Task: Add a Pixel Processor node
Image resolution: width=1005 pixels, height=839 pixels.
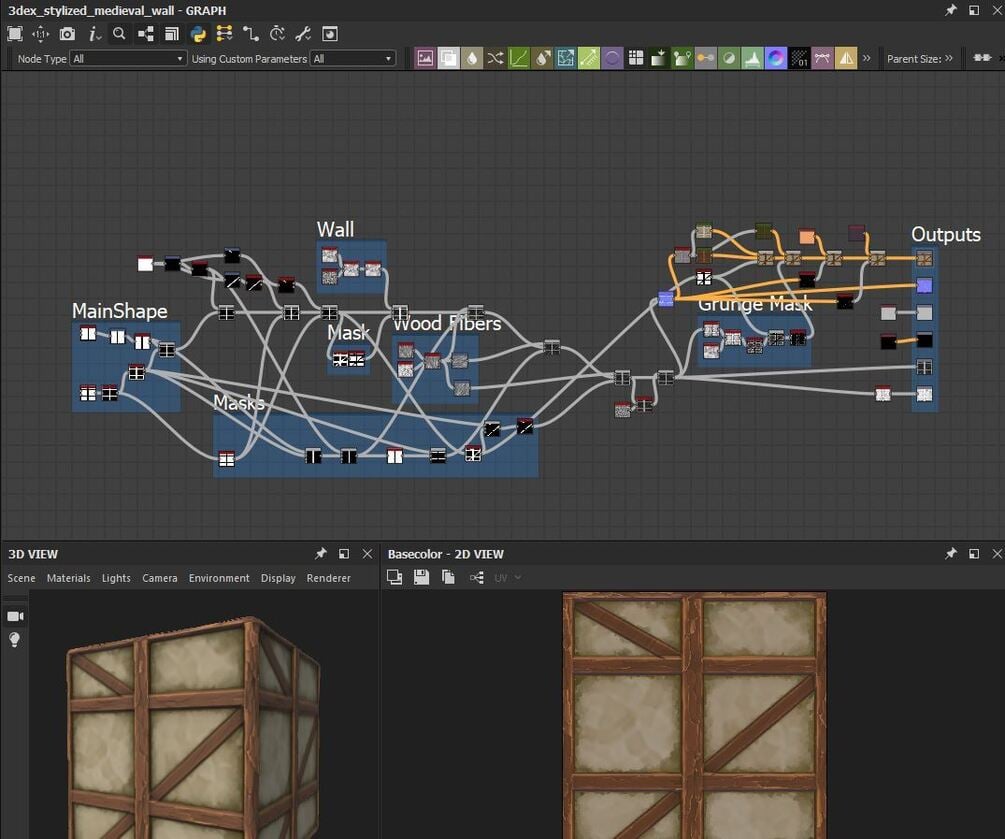Action: [x=799, y=58]
